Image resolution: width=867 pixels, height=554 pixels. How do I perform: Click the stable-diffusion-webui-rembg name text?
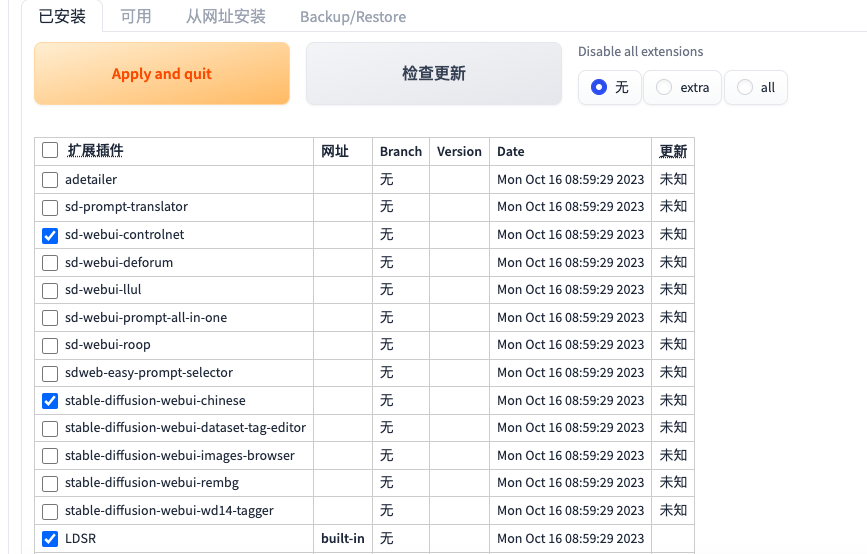152,483
